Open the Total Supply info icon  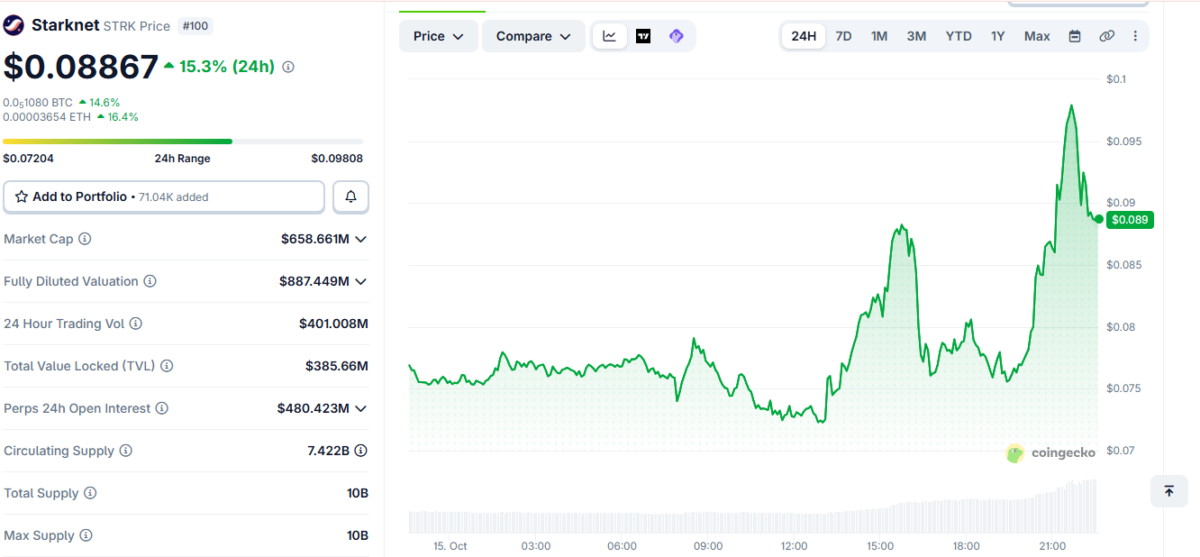[x=90, y=493]
